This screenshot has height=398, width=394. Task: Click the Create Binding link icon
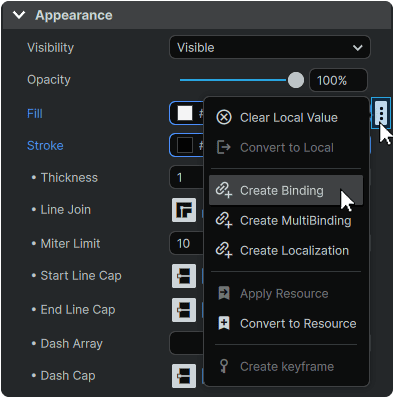click(x=224, y=190)
